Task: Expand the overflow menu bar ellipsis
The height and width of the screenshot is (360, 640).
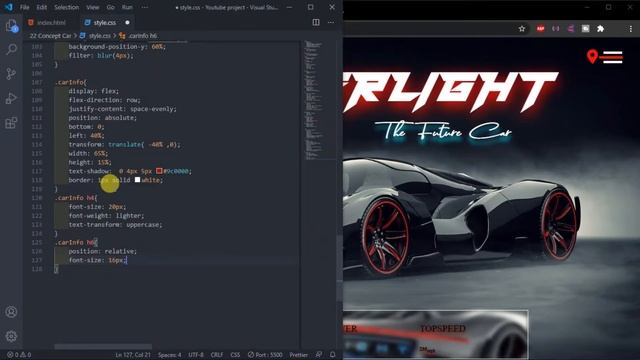Action: coord(144,7)
